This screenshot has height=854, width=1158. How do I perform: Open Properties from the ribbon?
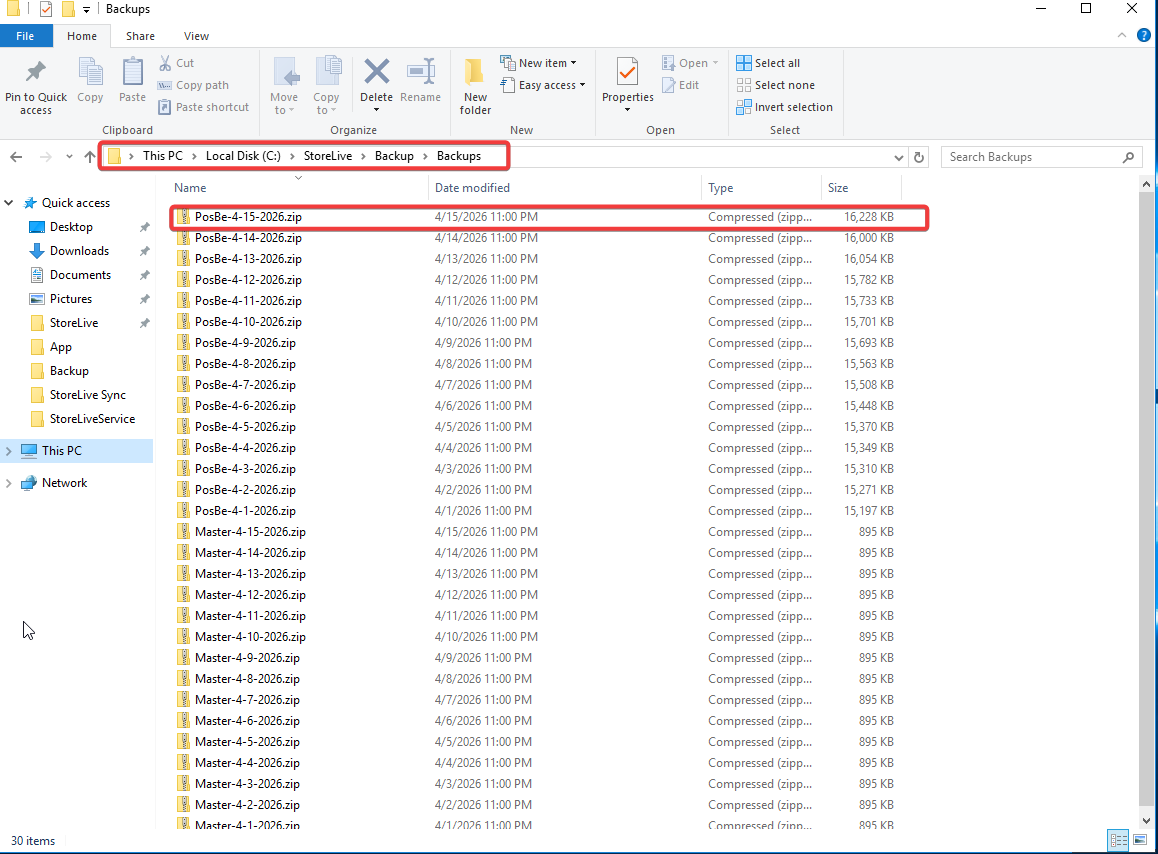pos(627,73)
